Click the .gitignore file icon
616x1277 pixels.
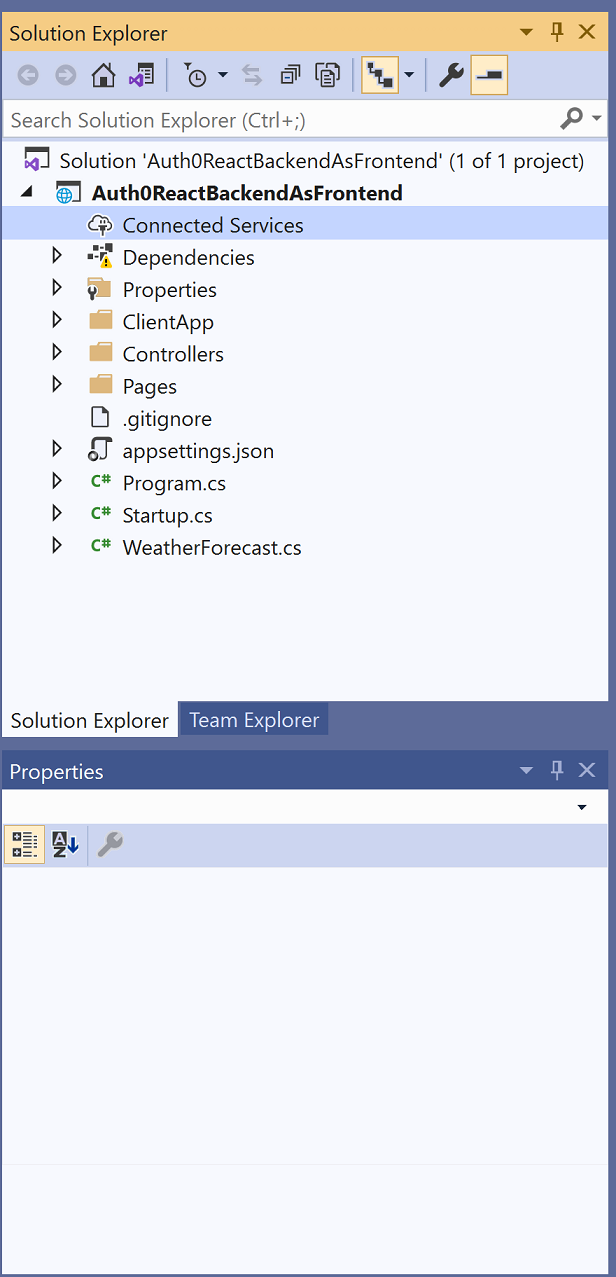pos(100,418)
